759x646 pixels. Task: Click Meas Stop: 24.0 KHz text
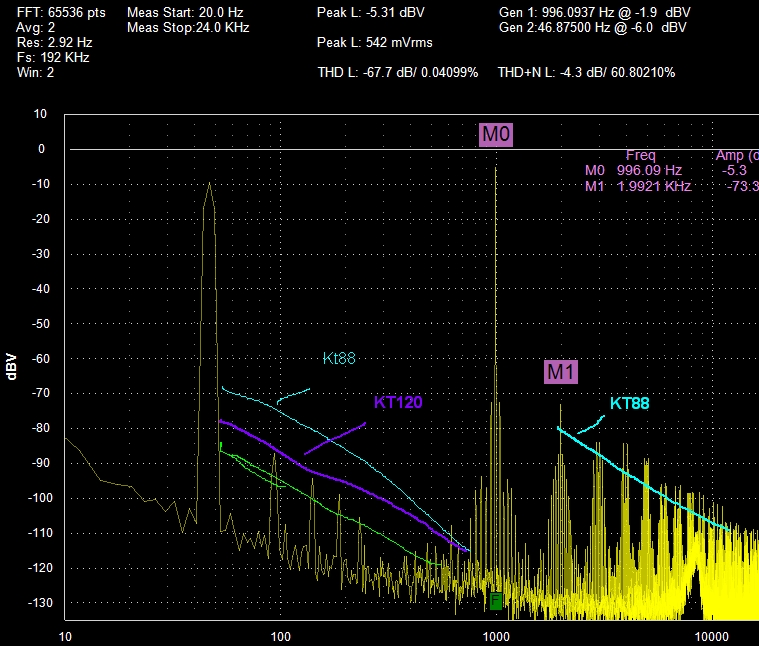188,28
